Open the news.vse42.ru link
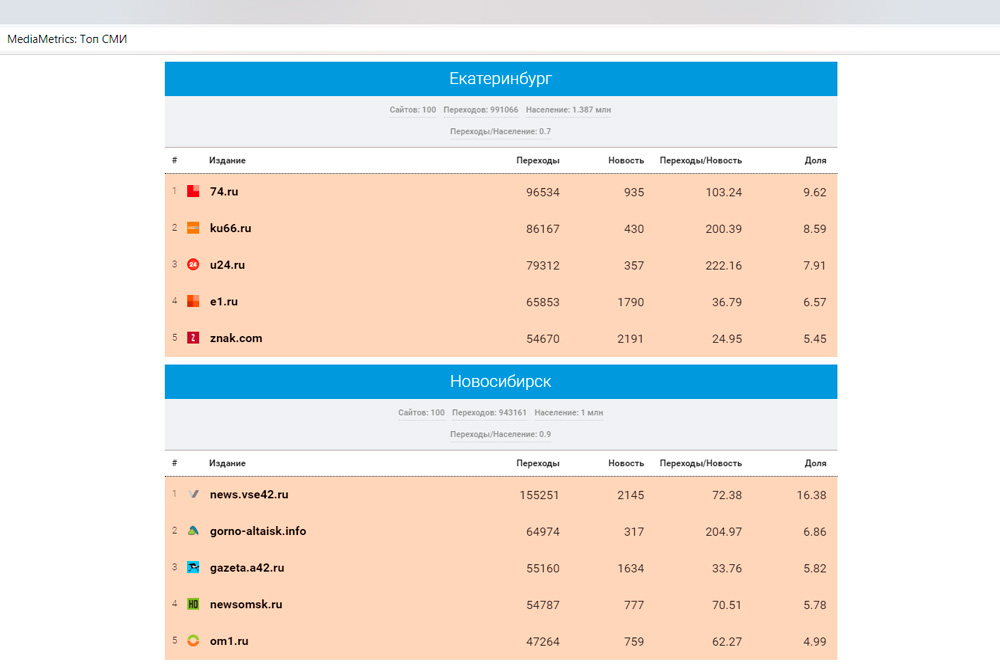Image resolution: width=1000 pixels, height=667 pixels. [x=249, y=495]
